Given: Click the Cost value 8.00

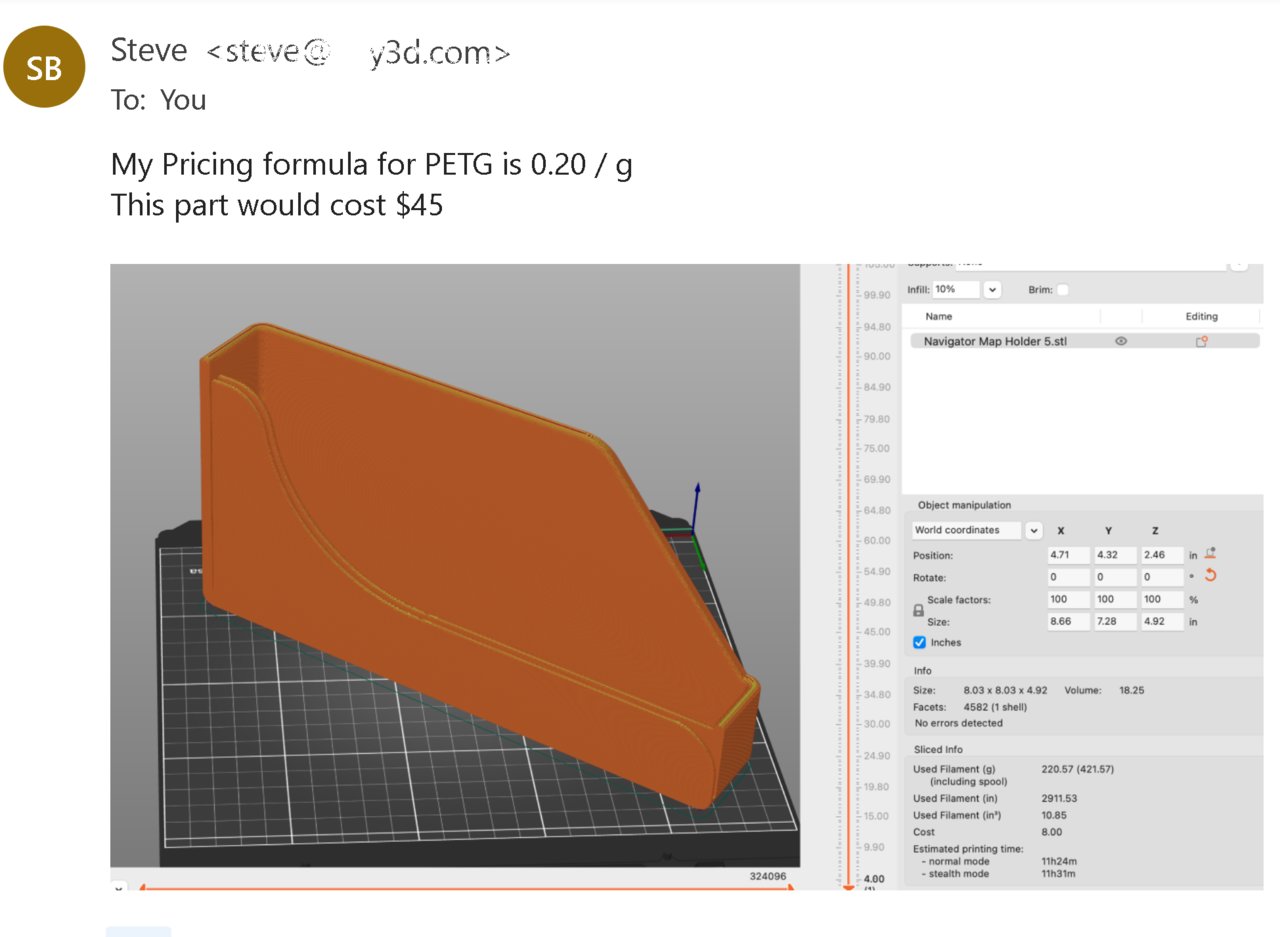Looking at the screenshot, I should (1052, 832).
